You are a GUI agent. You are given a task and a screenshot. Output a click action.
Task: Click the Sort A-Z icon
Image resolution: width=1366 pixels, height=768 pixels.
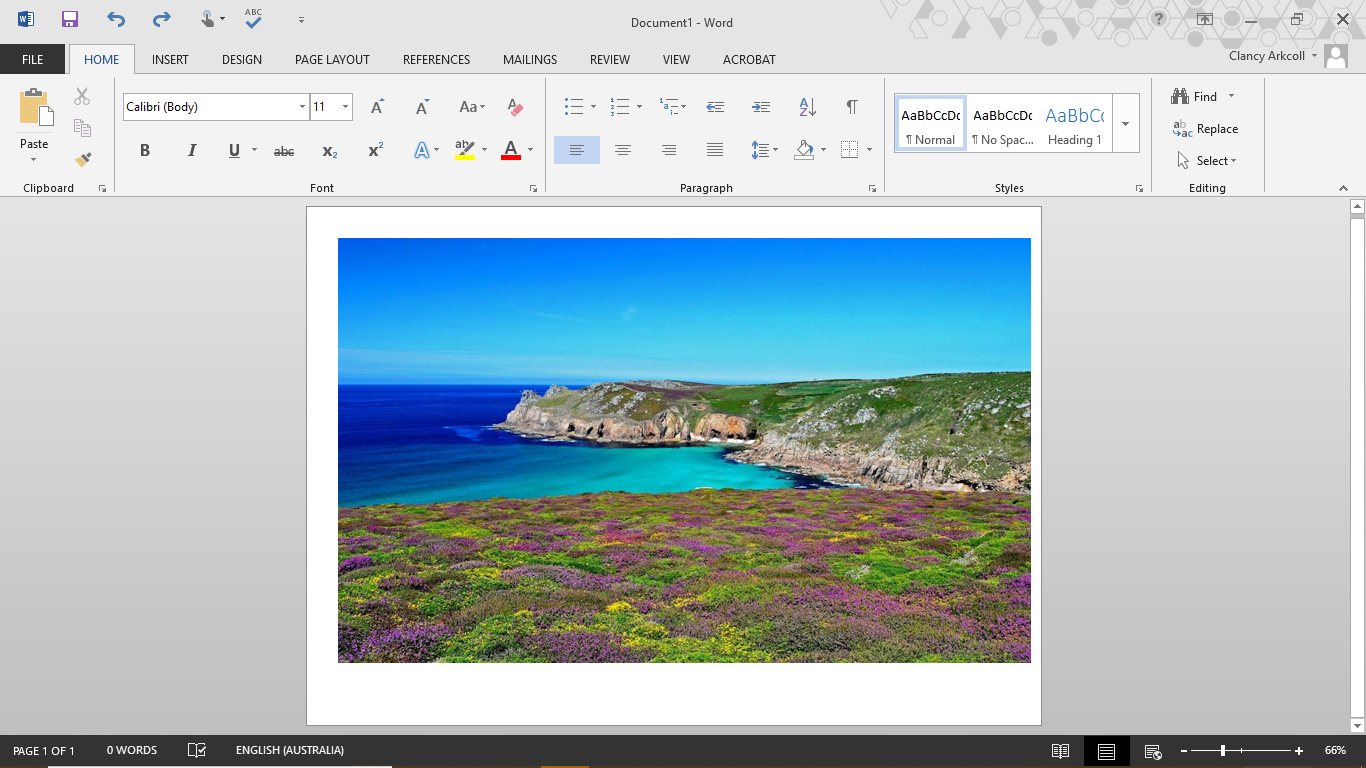807,107
